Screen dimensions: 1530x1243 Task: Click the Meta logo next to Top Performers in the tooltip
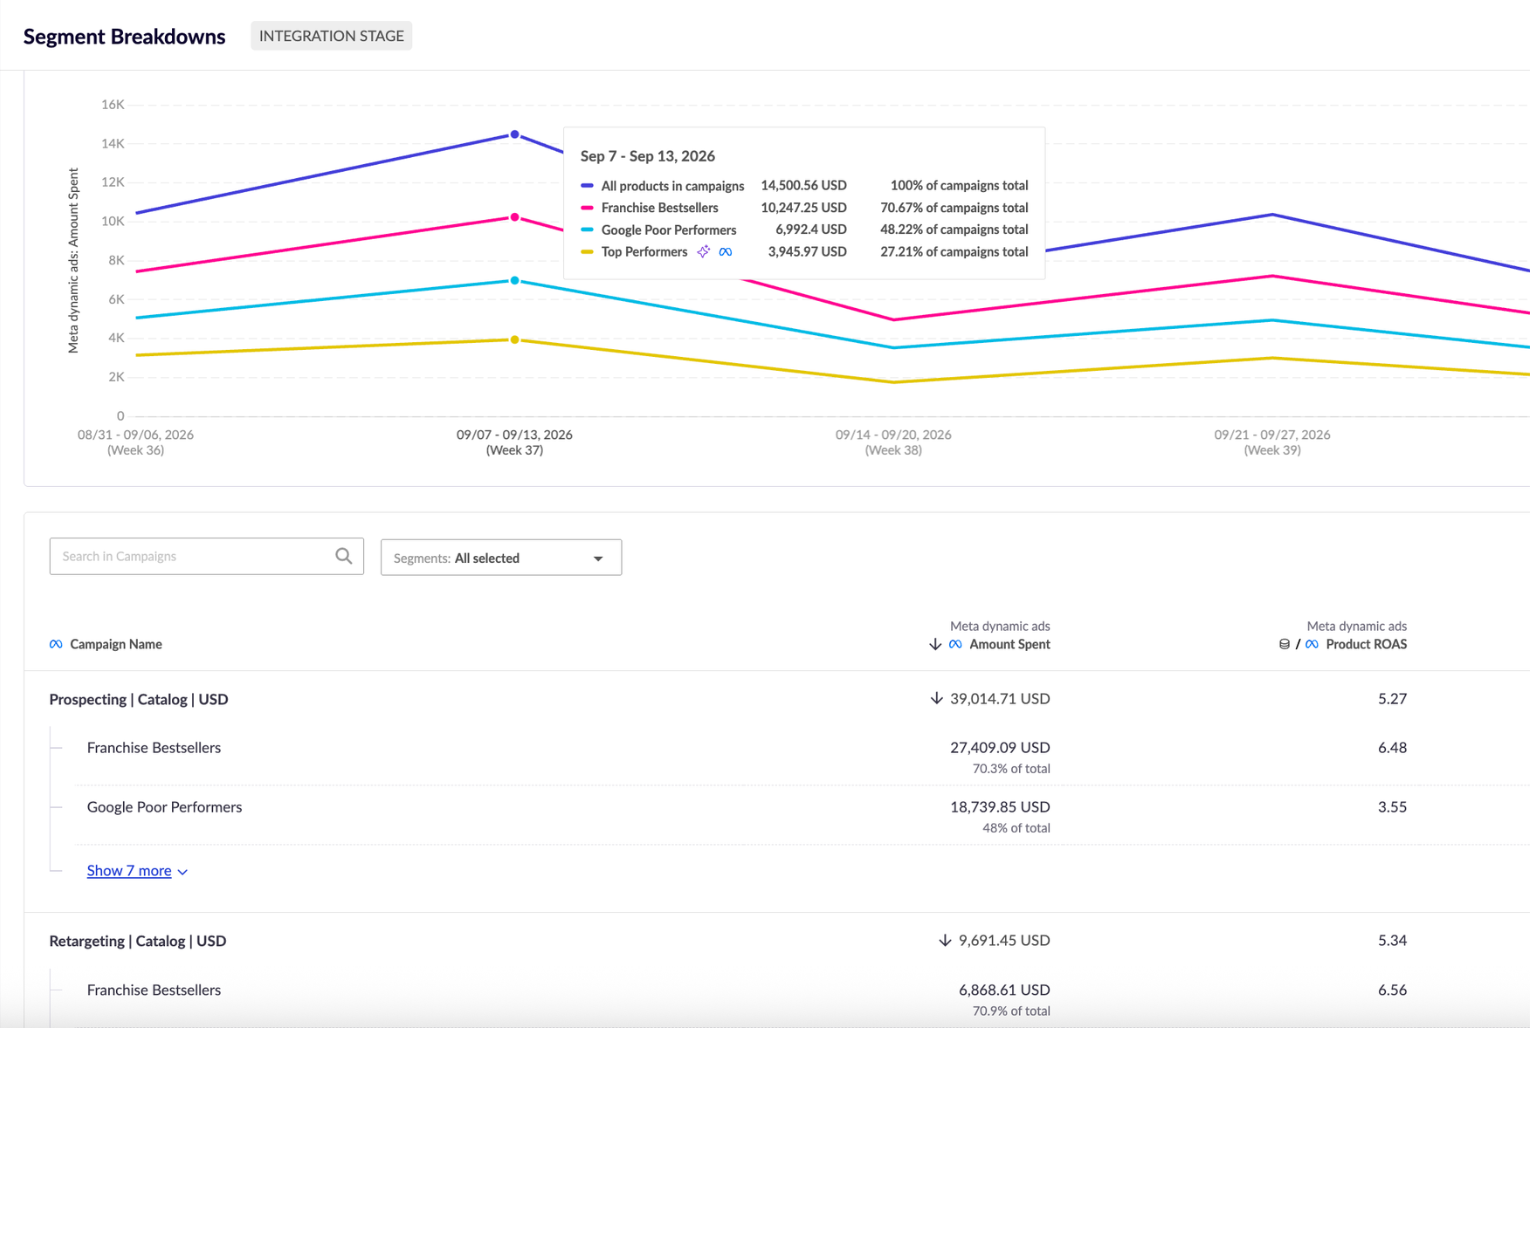[725, 252]
